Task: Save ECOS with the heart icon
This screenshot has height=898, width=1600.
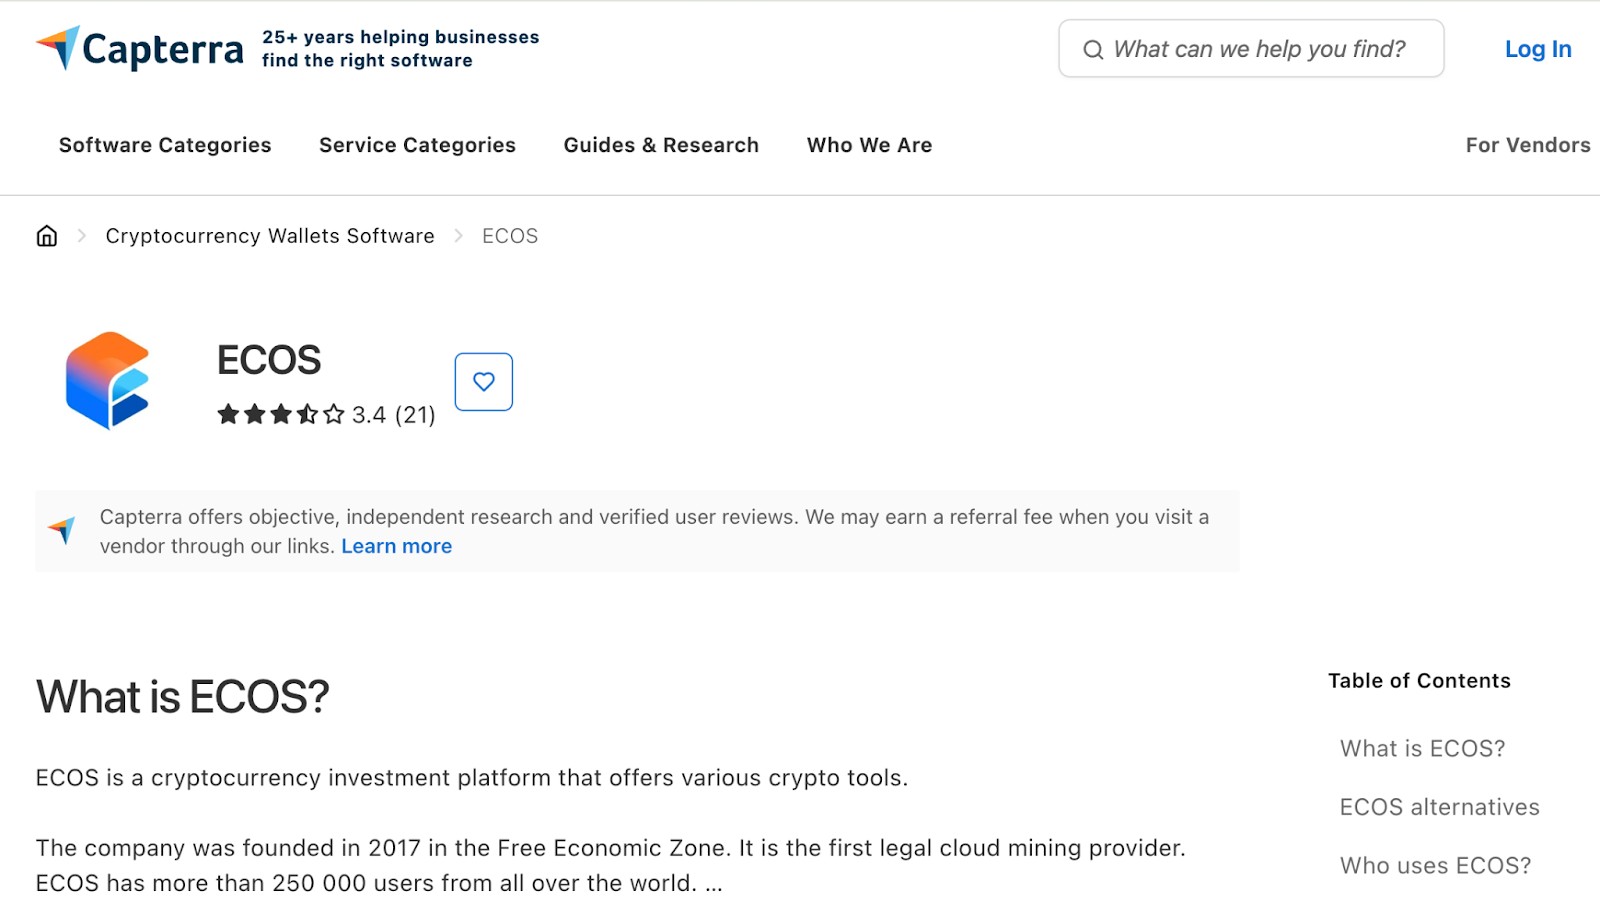Action: coord(484,382)
